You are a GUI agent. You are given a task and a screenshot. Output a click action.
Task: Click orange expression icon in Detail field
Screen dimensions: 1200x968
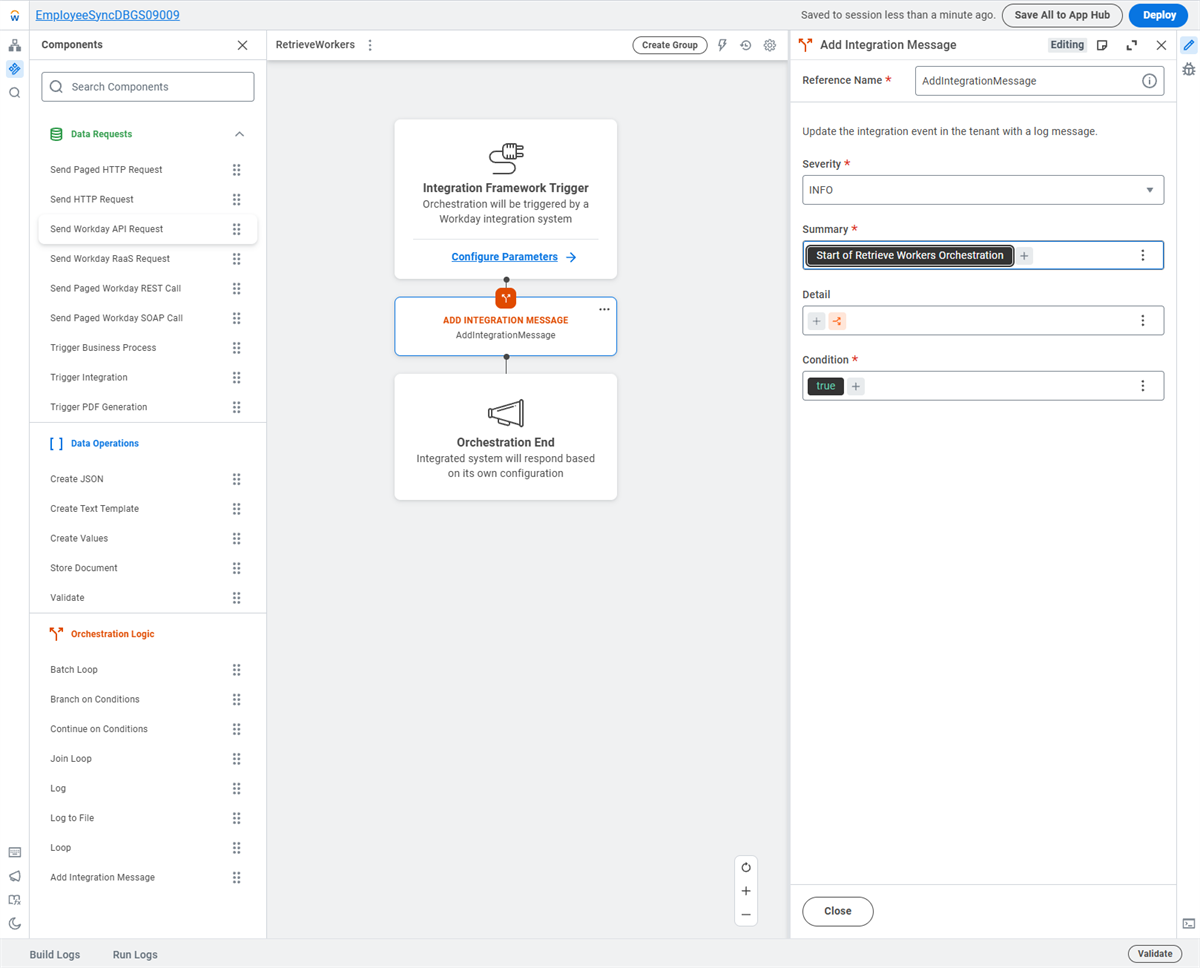coord(837,321)
